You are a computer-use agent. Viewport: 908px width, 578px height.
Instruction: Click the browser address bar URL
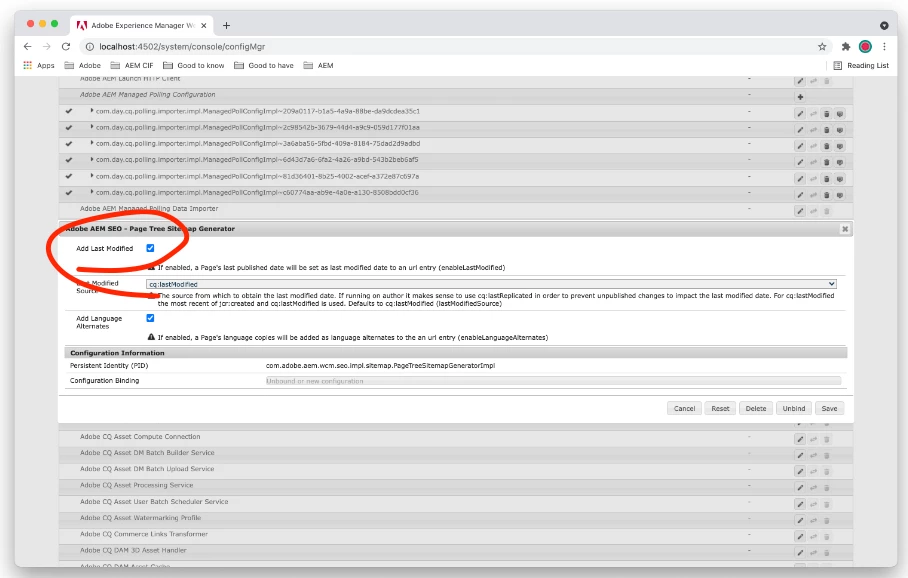182,47
